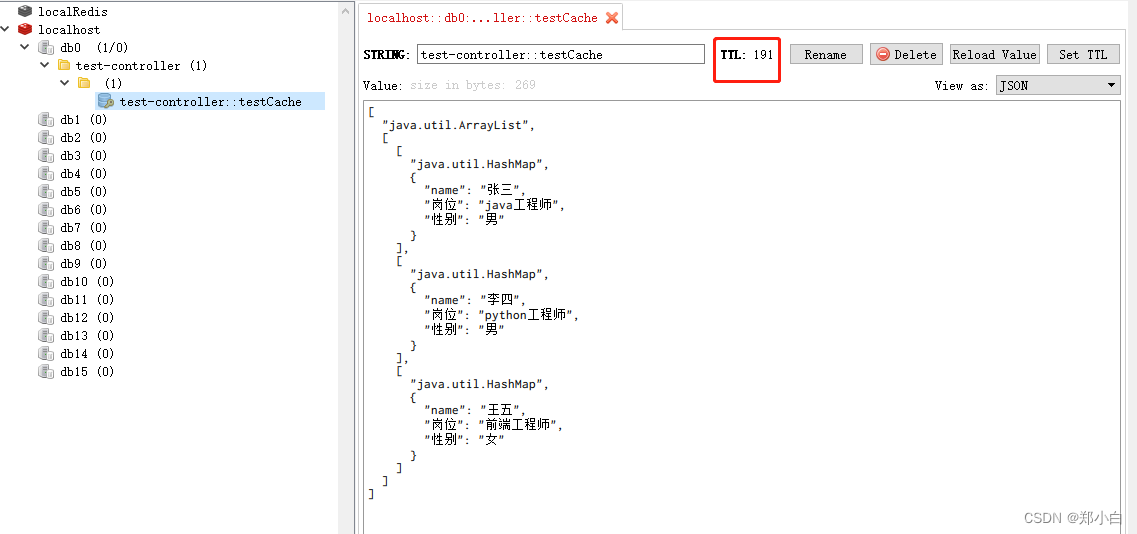Click the test-controller folder icon

pyautogui.click(x=64, y=65)
